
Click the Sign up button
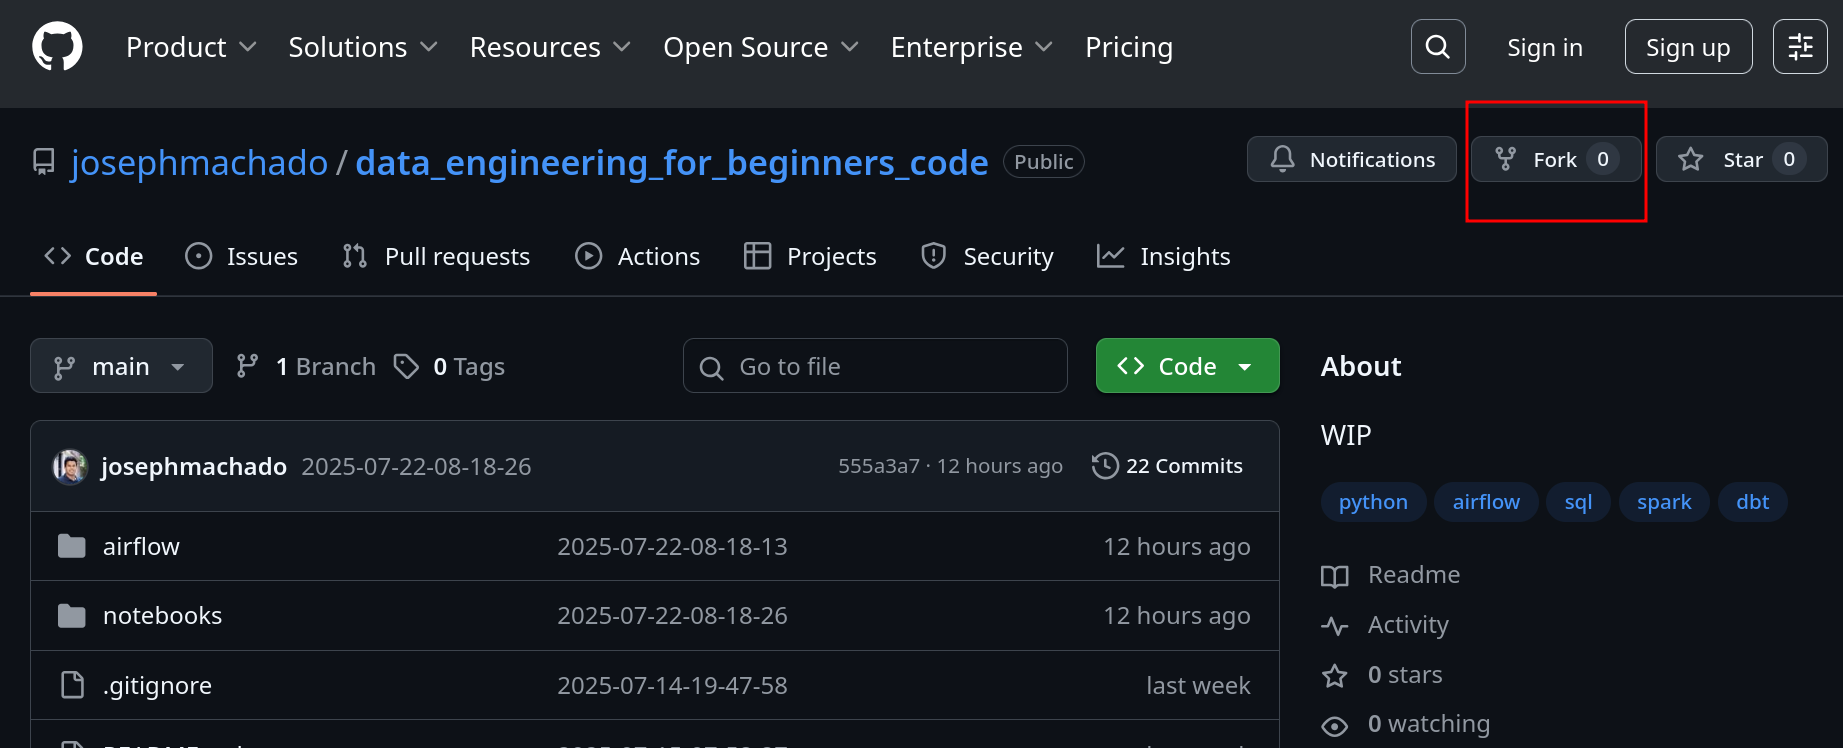[x=1688, y=46]
